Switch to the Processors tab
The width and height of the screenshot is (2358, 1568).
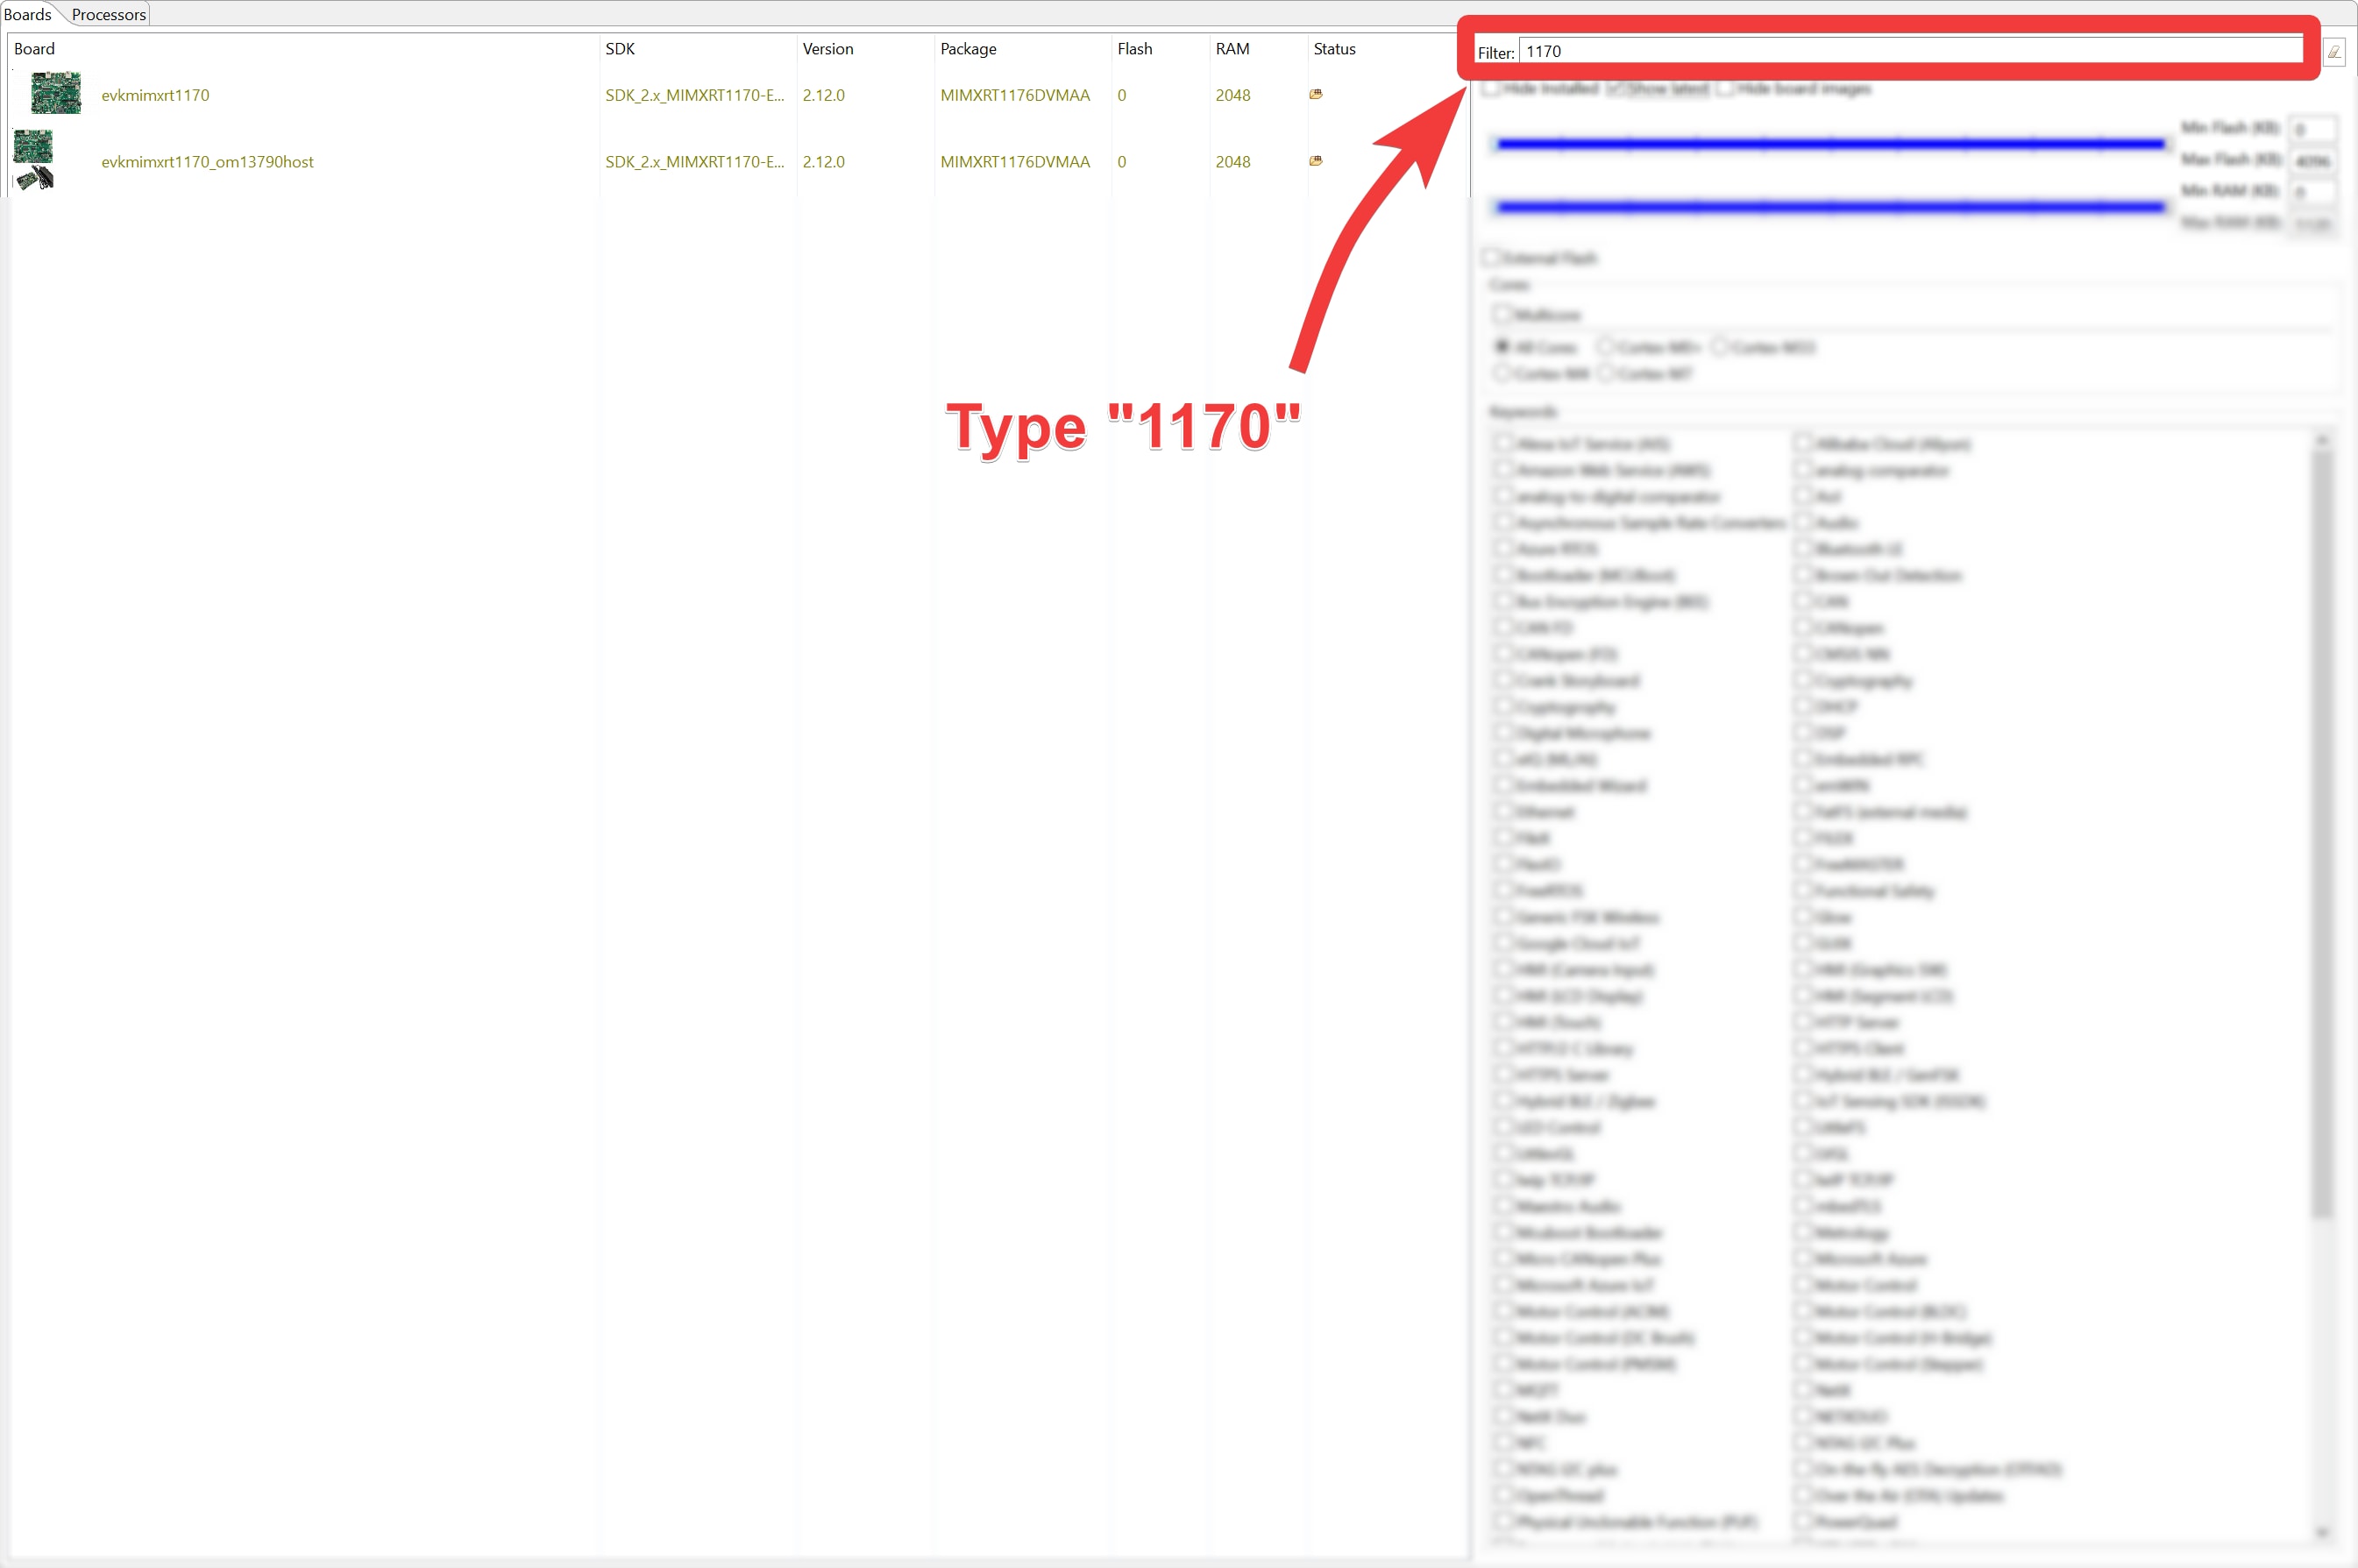(108, 14)
